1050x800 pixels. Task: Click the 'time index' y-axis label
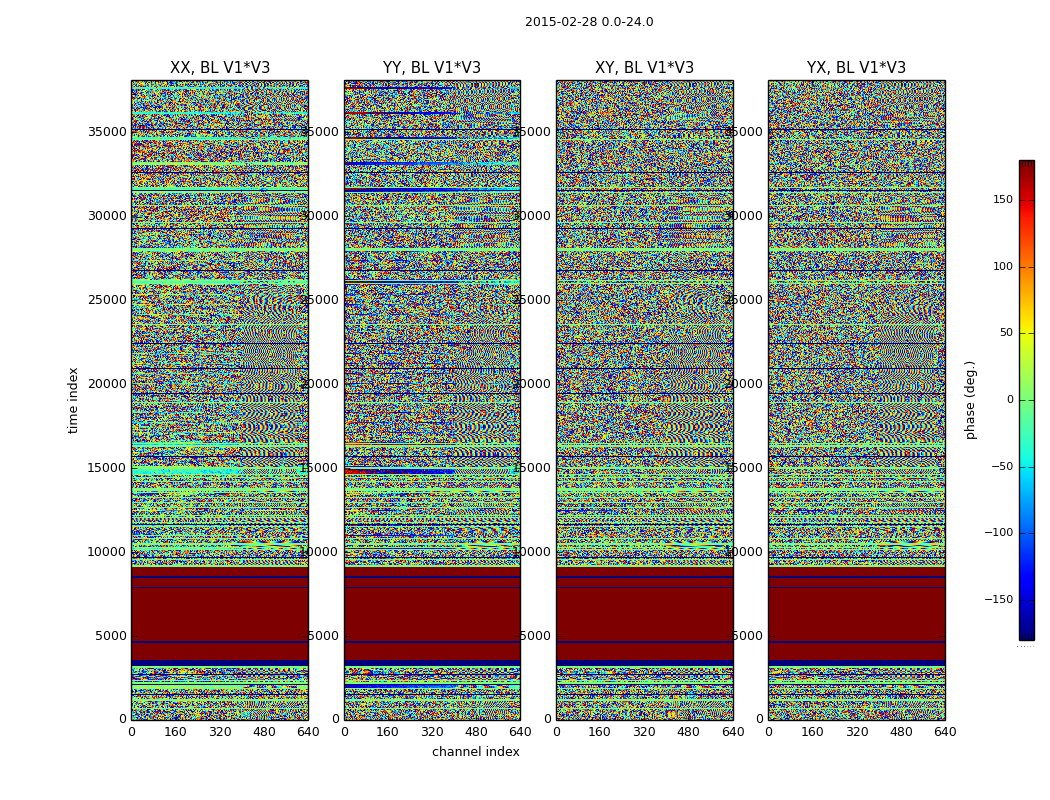(73, 400)
